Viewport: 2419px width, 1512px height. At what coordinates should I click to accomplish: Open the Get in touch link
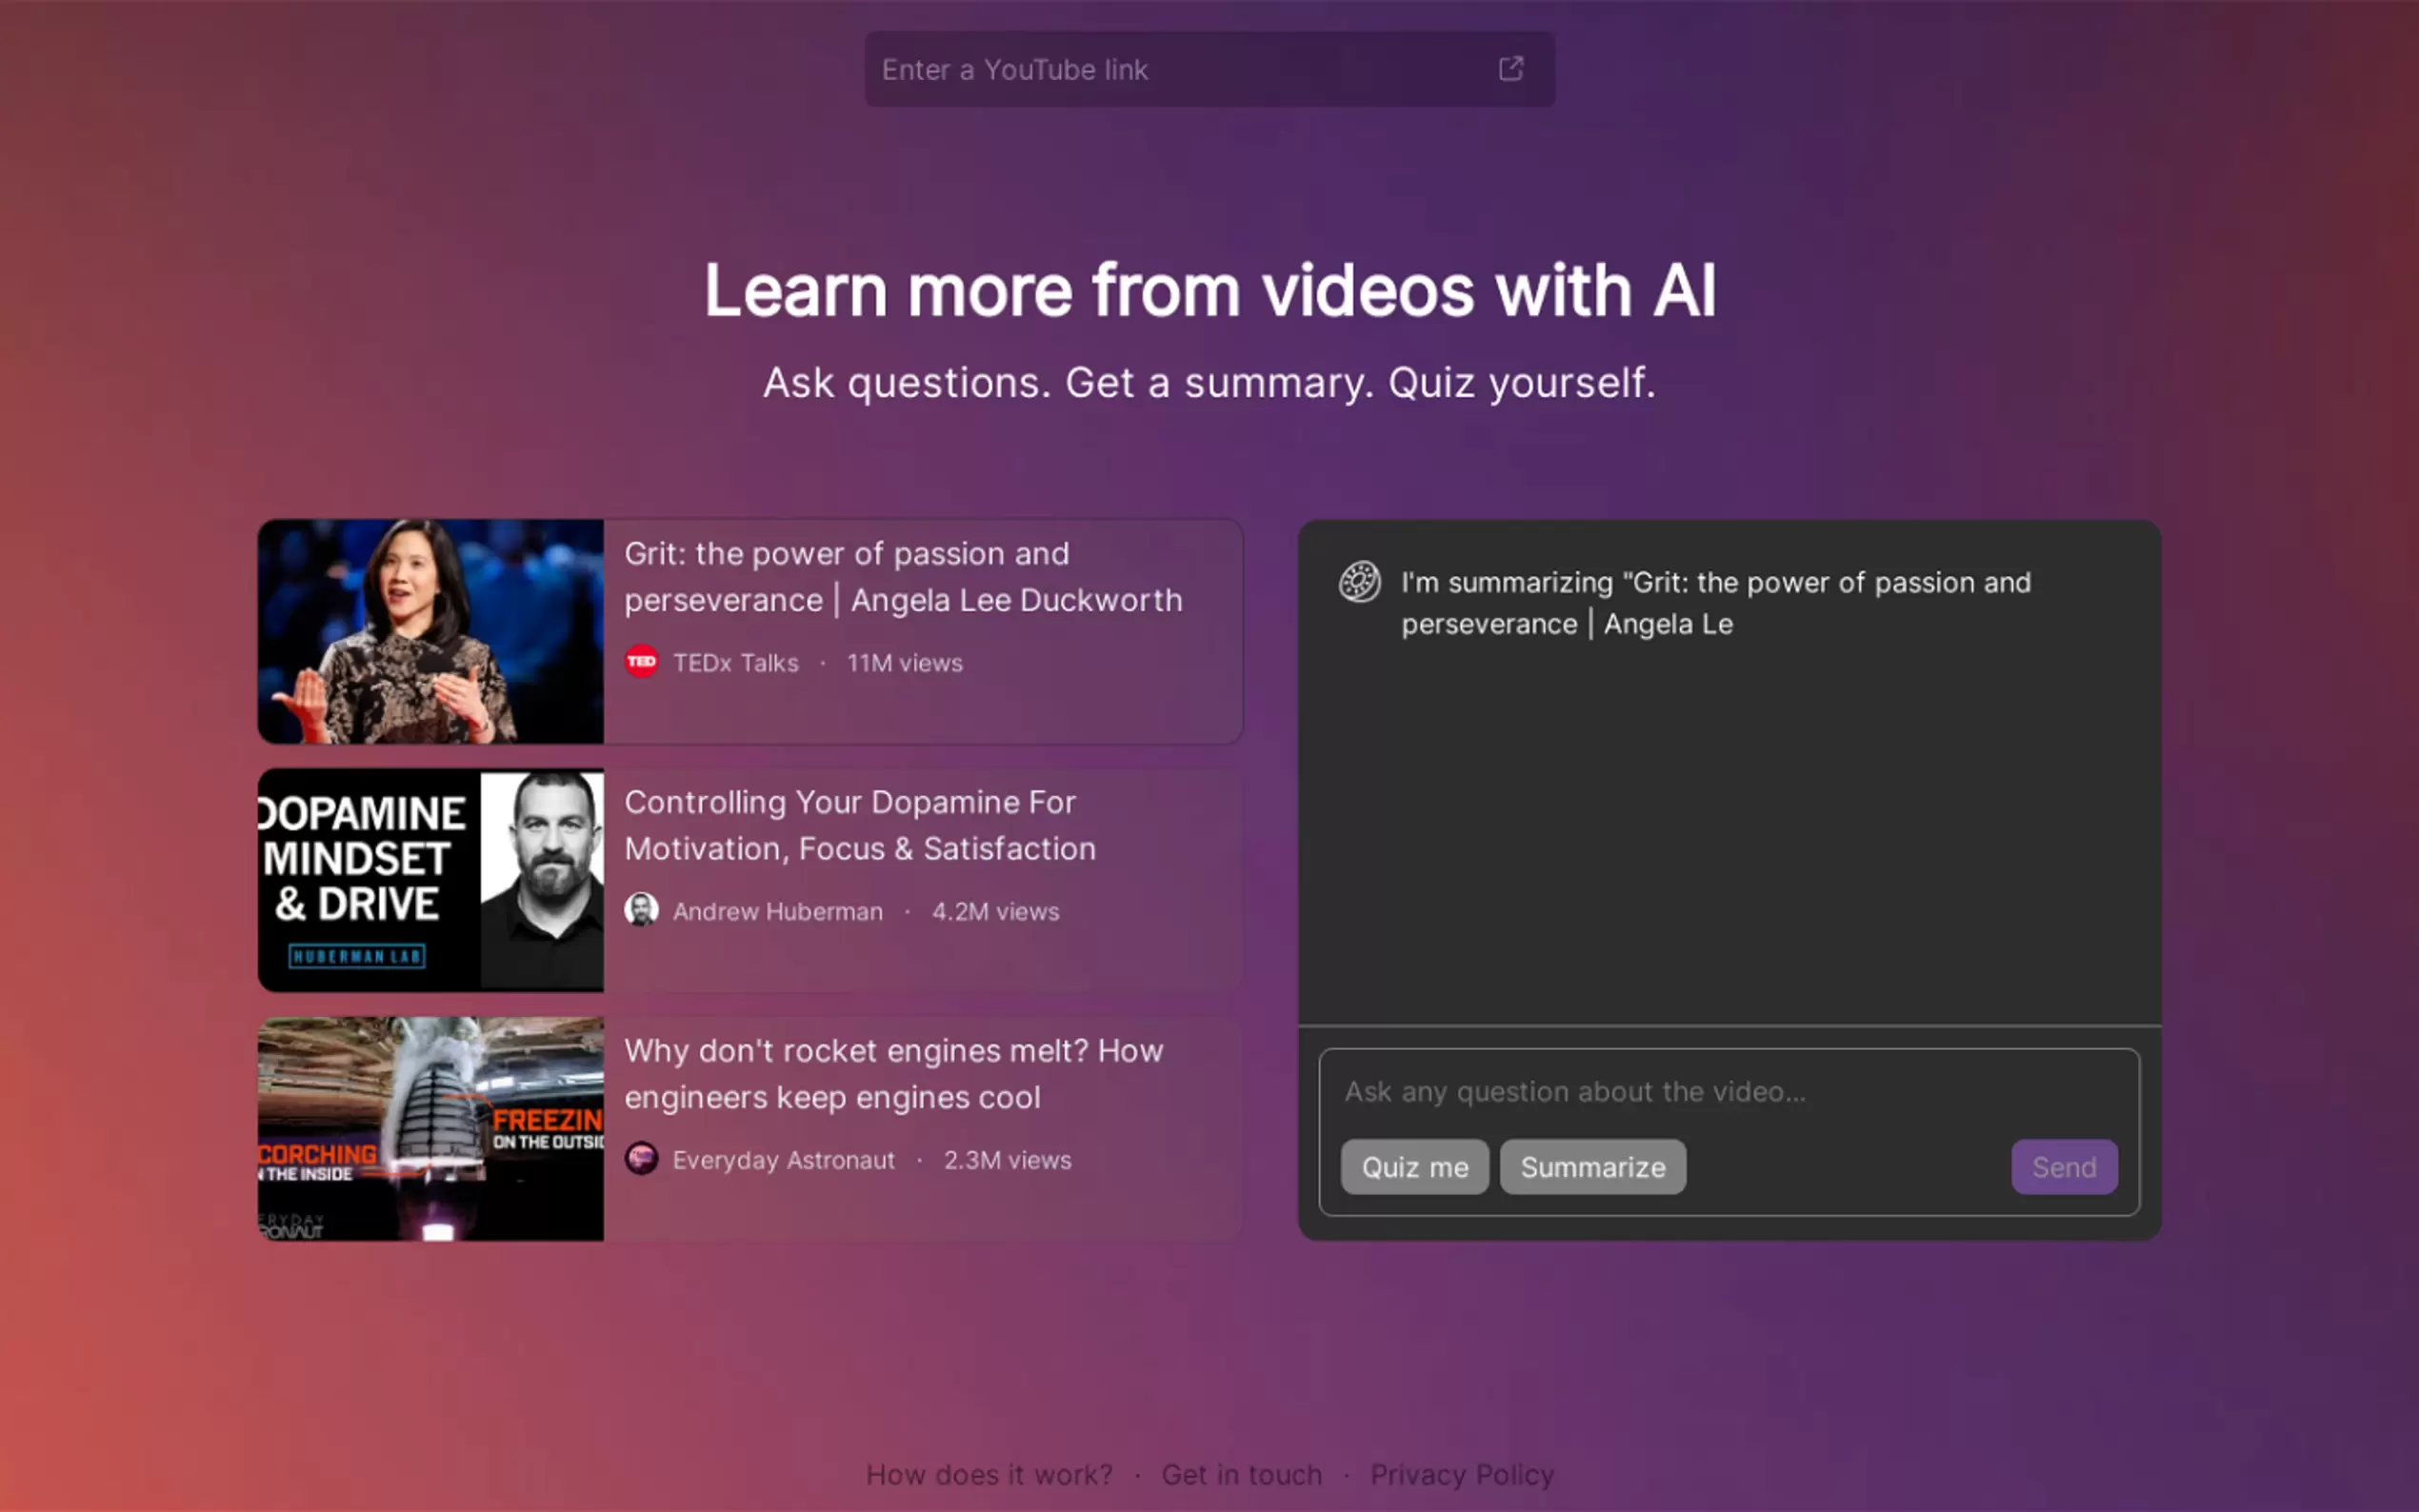tap(1241, 1475)
